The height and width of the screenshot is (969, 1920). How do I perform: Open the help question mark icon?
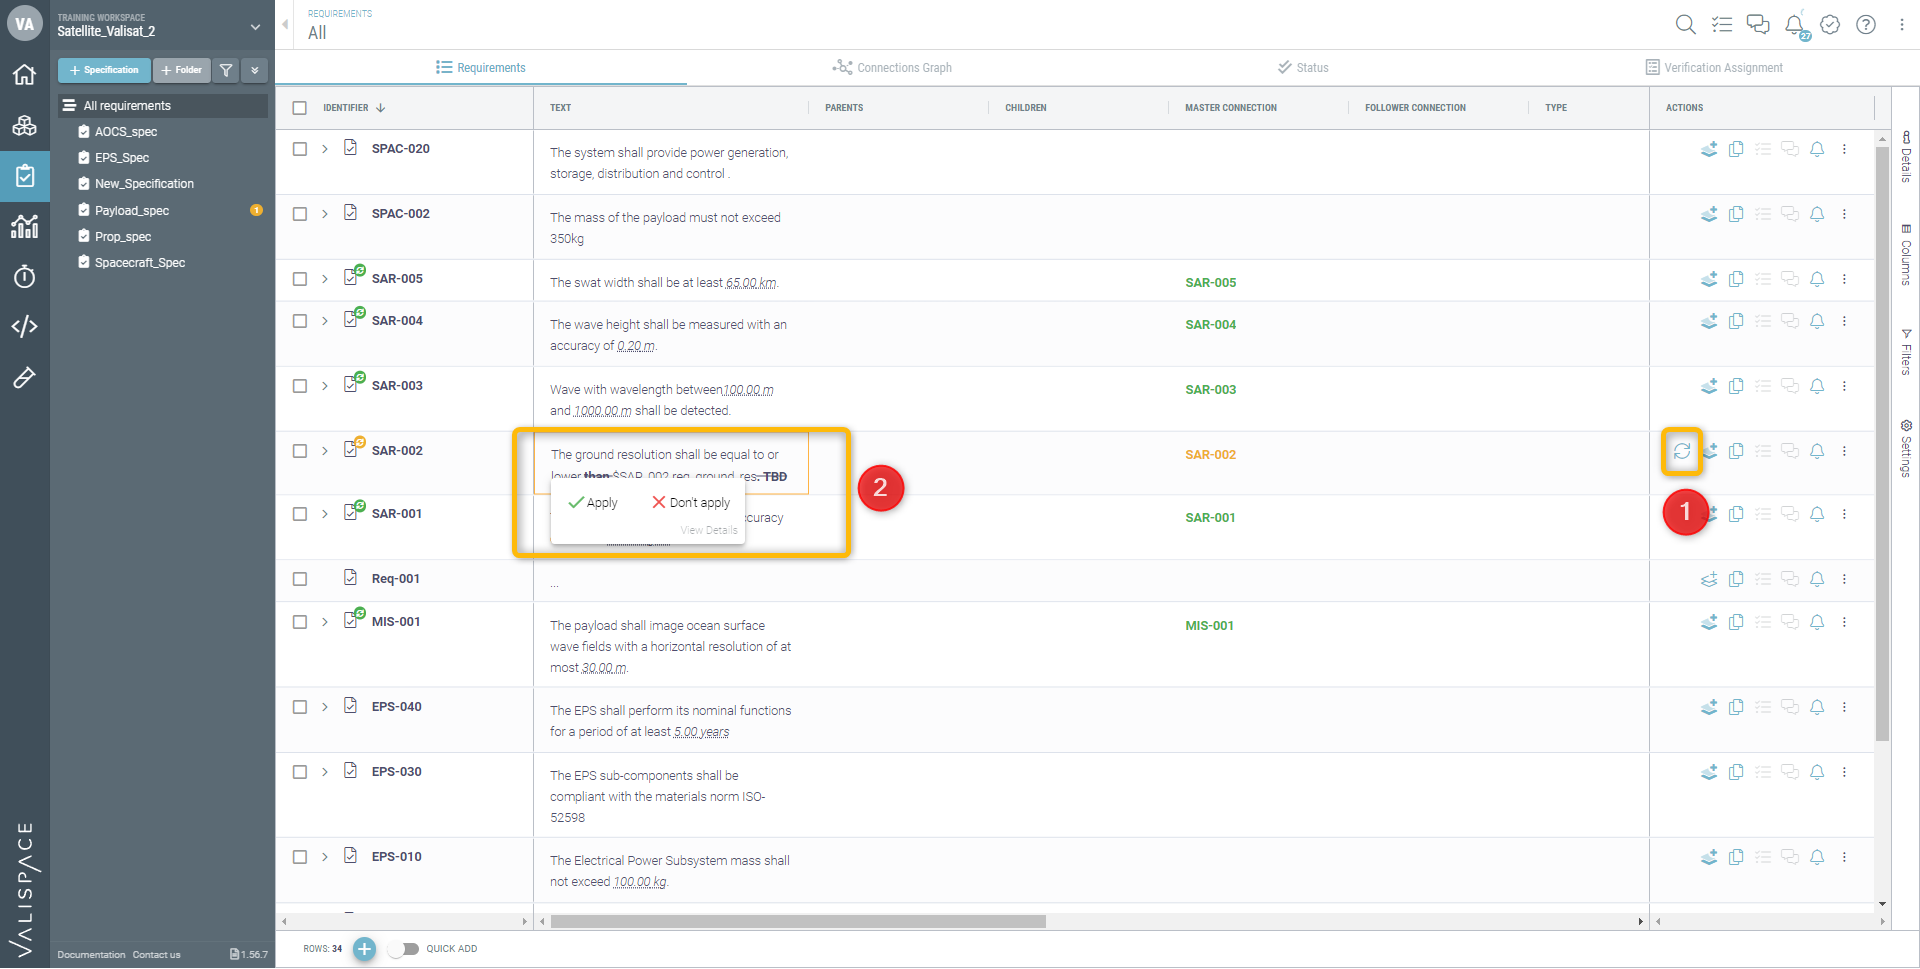[1866, 25]
